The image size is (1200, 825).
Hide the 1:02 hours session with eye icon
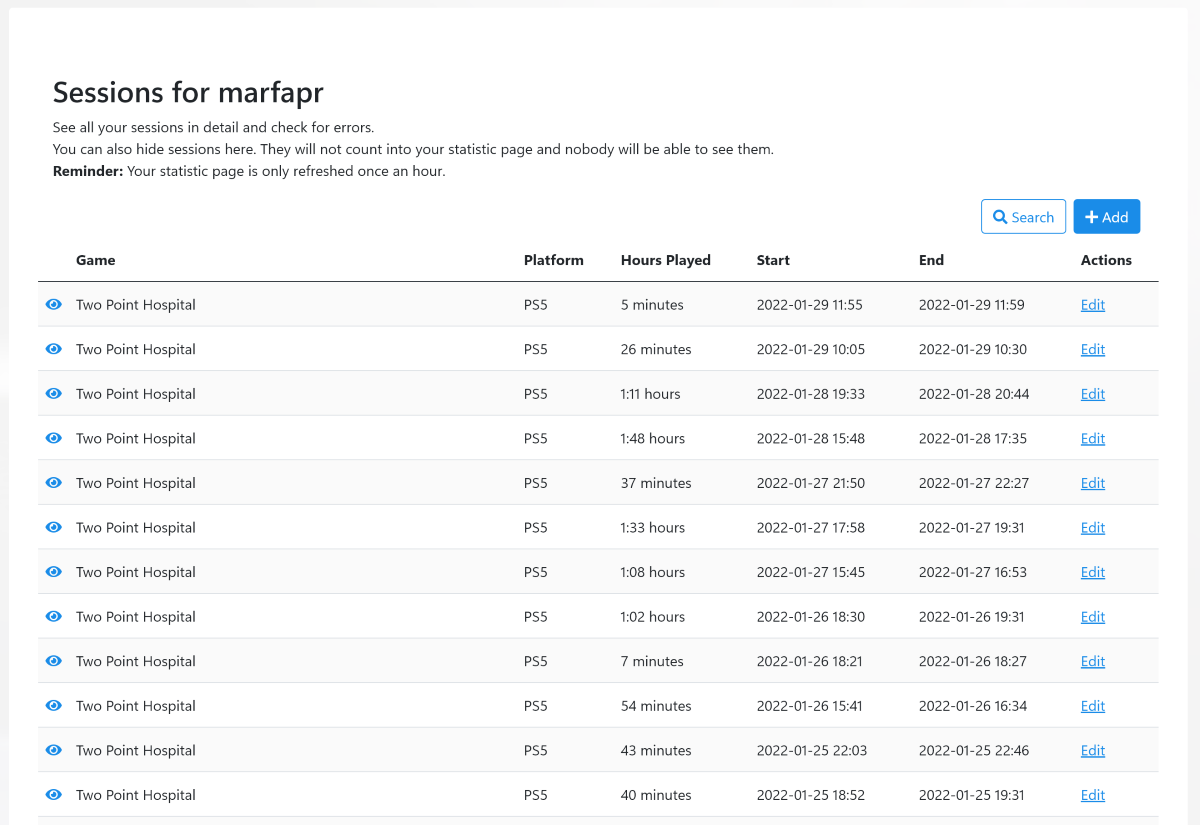[54, 616]
